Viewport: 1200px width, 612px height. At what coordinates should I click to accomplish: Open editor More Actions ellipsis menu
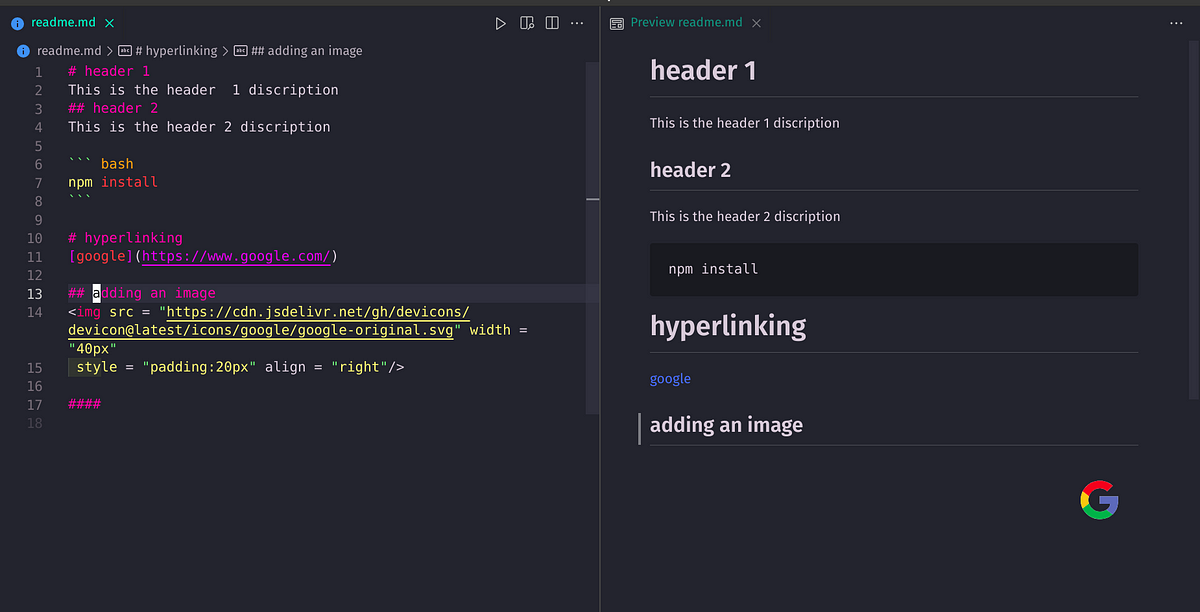click(577, 23)
